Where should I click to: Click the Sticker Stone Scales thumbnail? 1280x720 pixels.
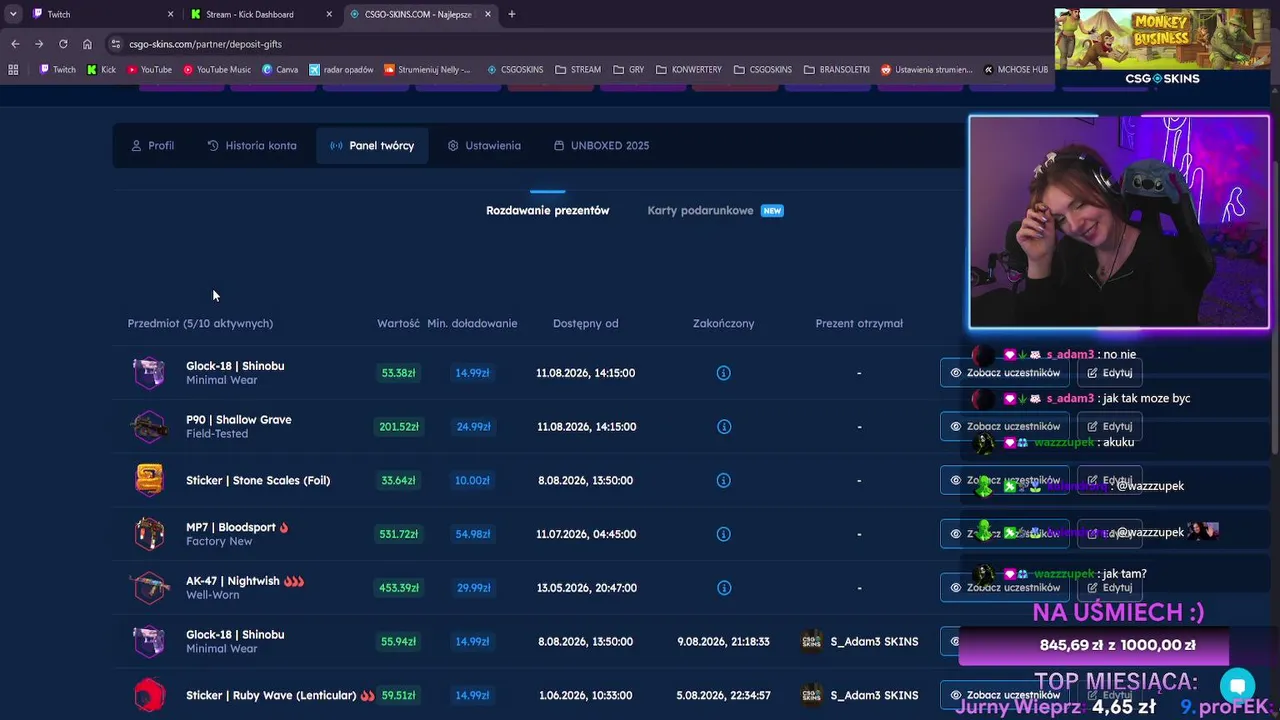coord(149,481)
